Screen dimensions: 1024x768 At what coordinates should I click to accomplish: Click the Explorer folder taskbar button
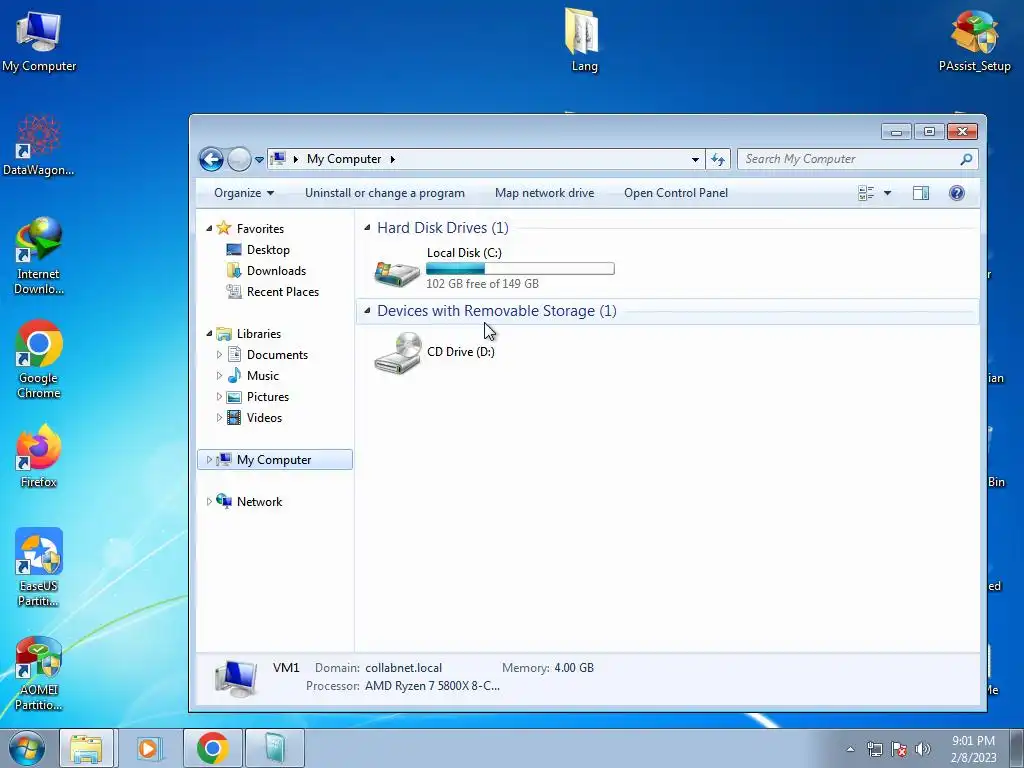[x=86, y=748]
